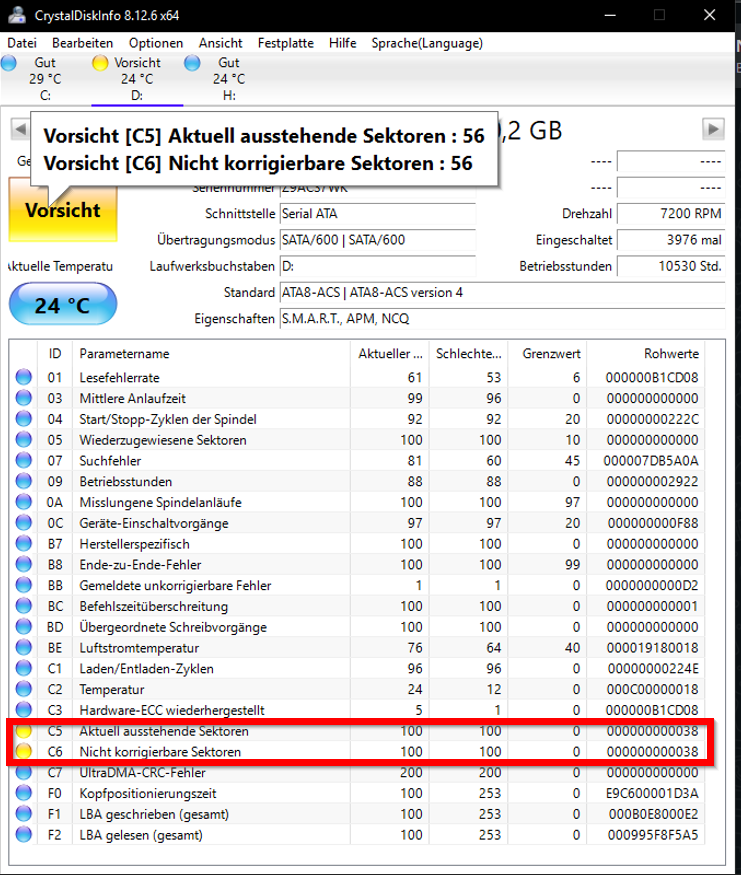Click the Übertragungsmodus field SATA/600
Screen dimensions: 741x875
pos(377,240)
